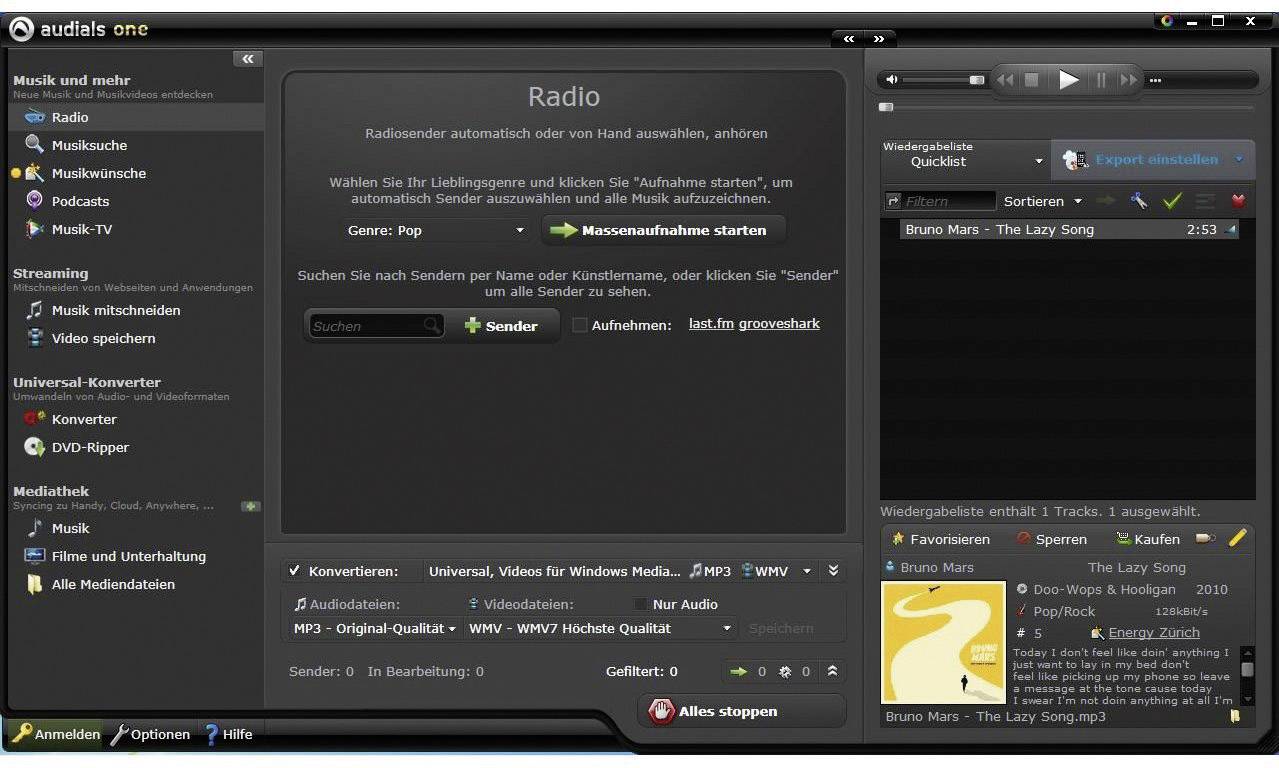The image size is (1279, 768).
Task: Open Musik mitschneiden streaming recorder
Action: pyautogui.click(x=116, y=310)
